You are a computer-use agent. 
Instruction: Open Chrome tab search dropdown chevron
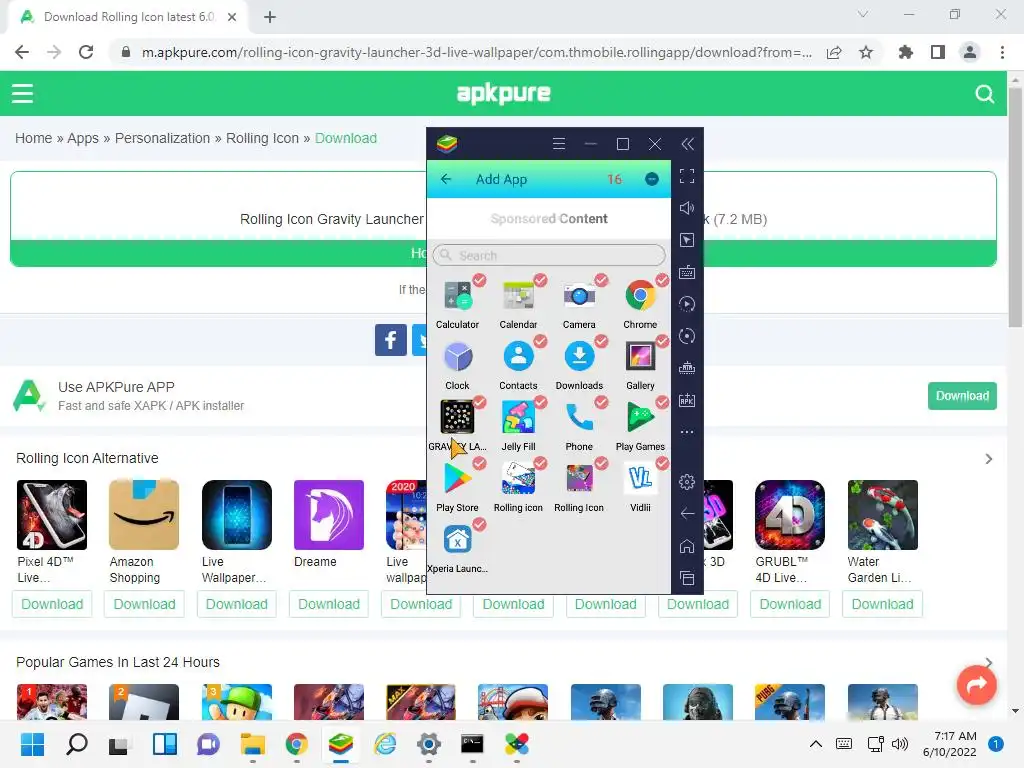[x=863, y=14]
